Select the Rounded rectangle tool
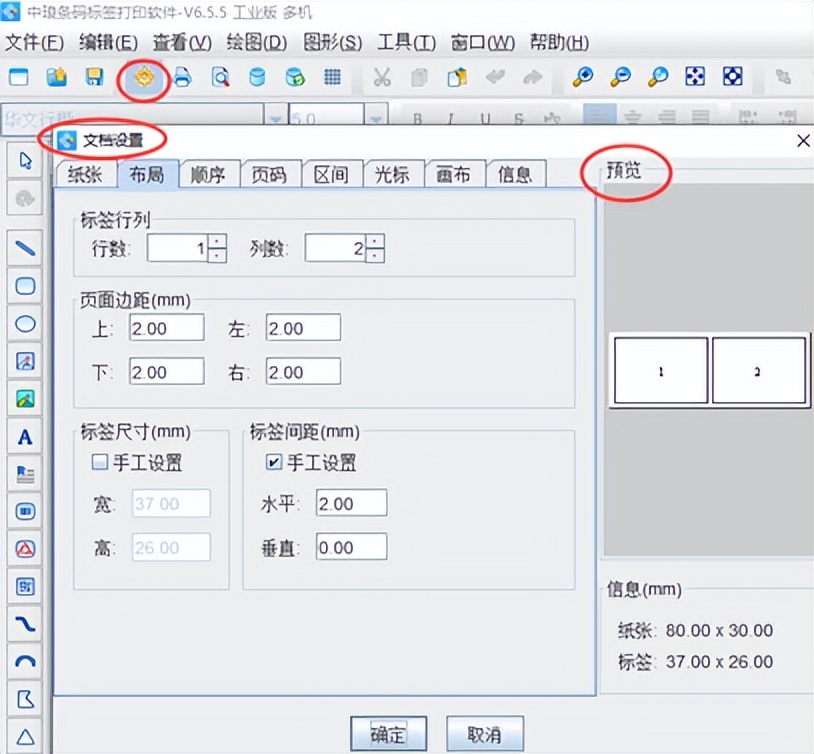 pyautogui.click(x=25, y=286)
